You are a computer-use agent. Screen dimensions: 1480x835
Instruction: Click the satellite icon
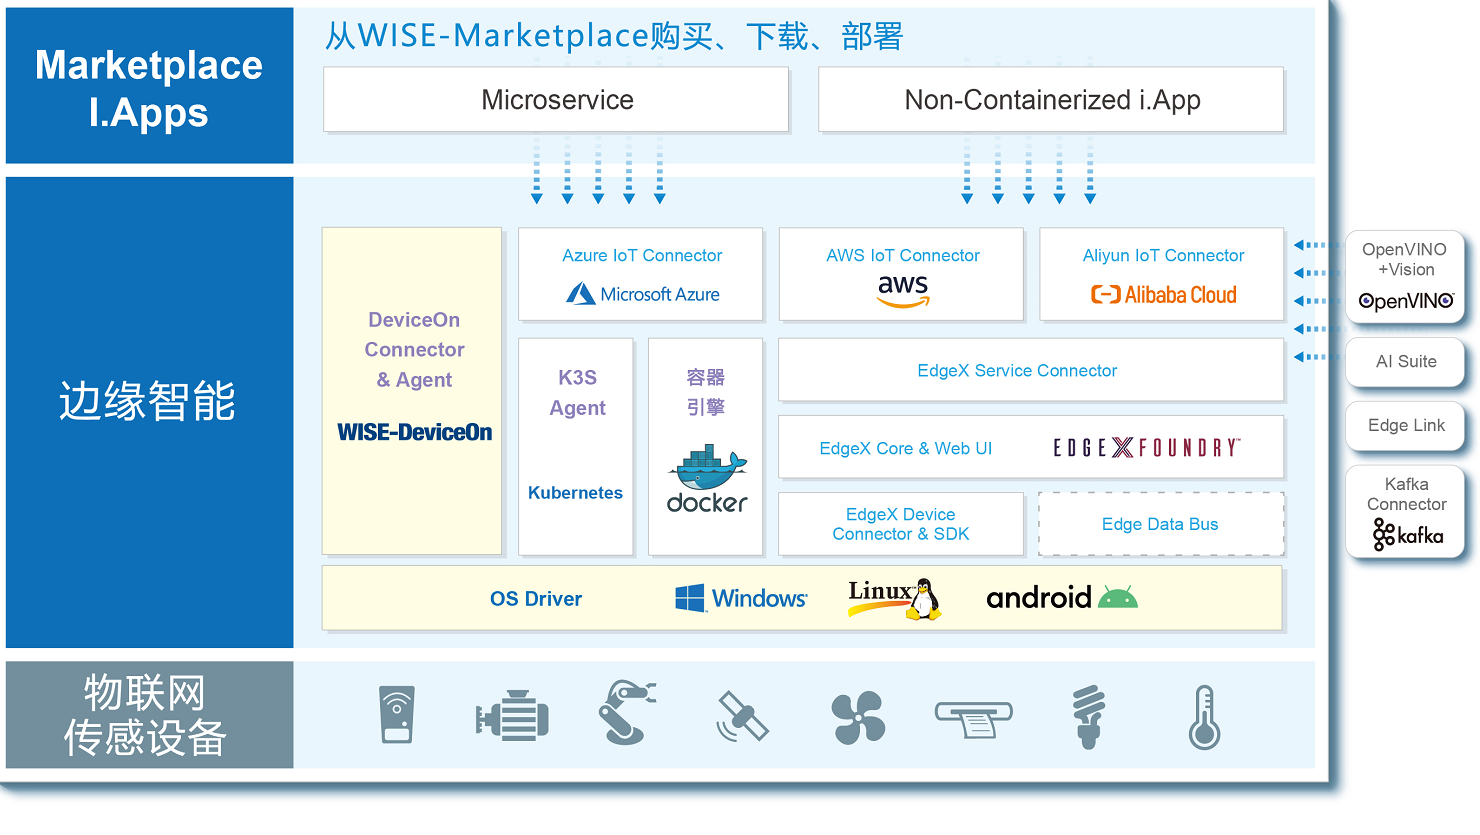point(742,716)
